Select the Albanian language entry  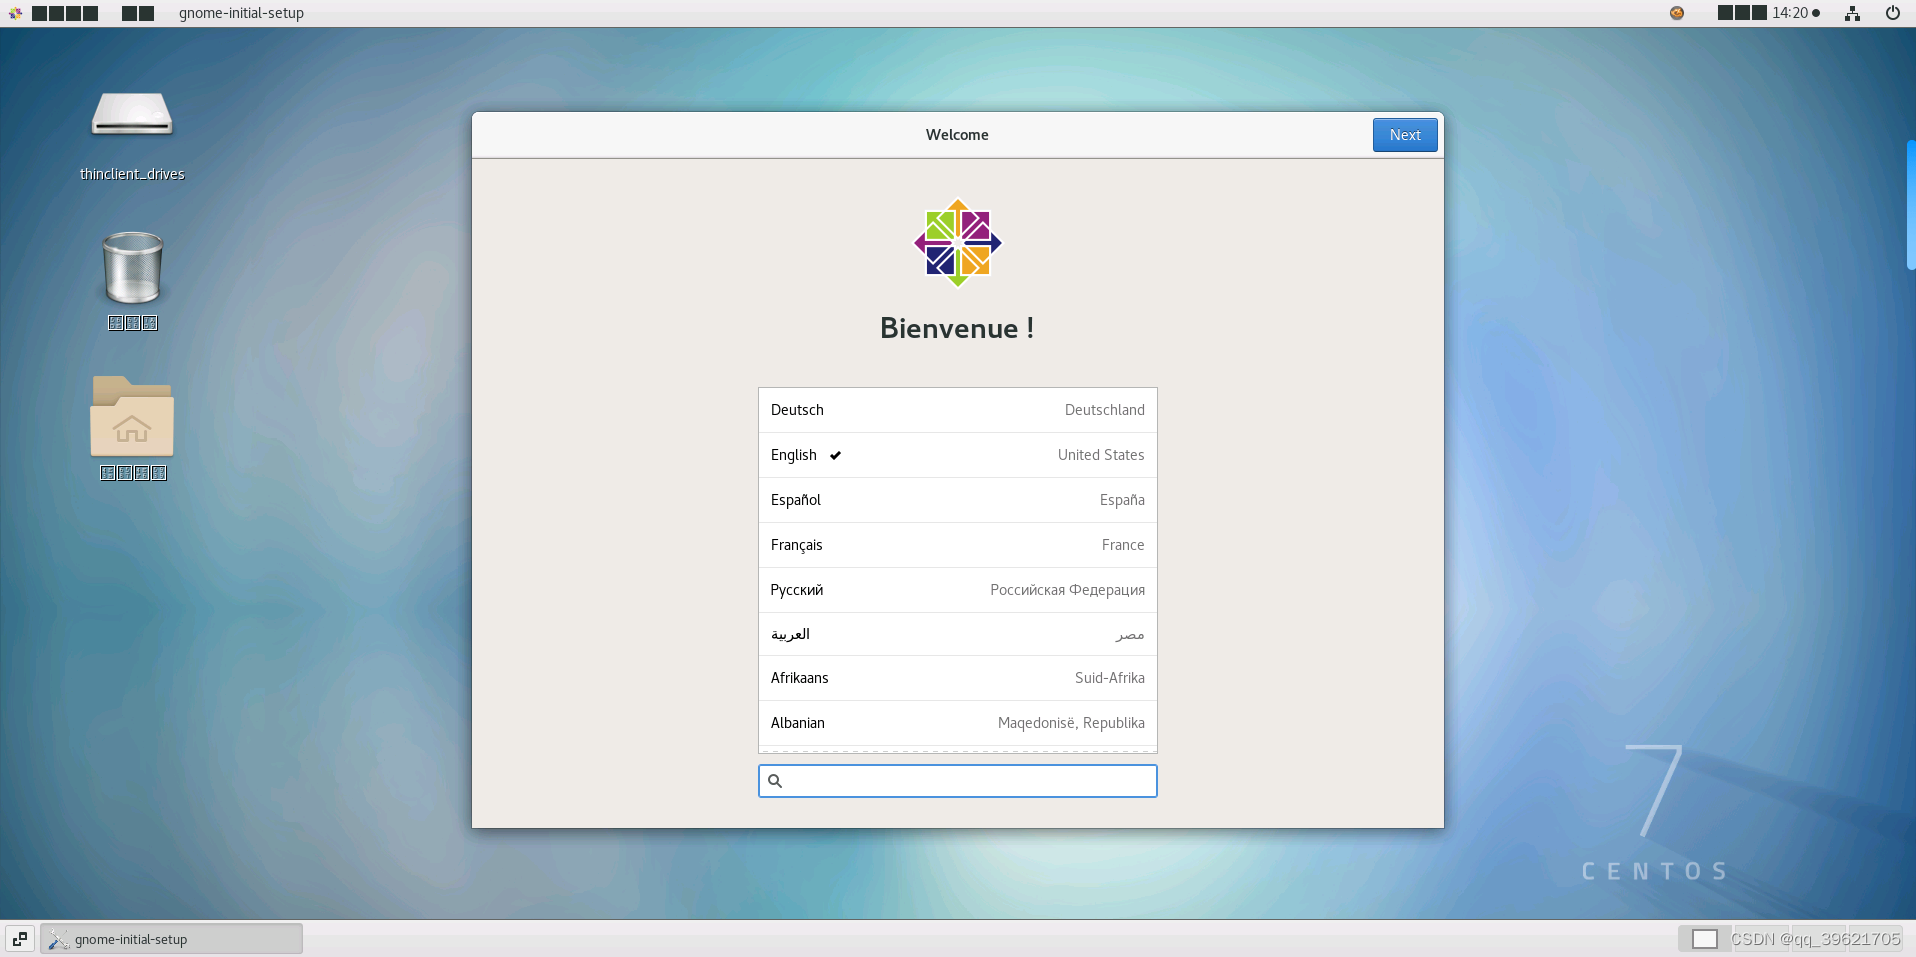click(957, 723)
